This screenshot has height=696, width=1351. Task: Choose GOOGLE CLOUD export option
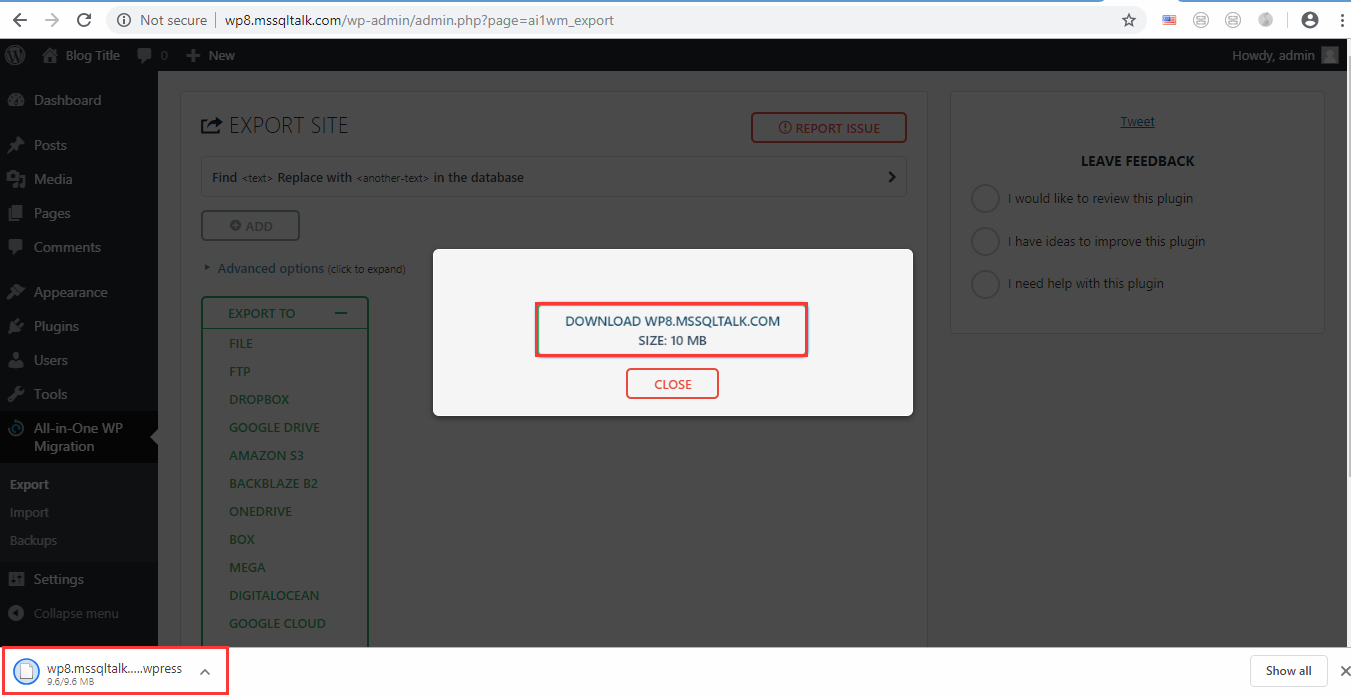[x=277, y=623]
